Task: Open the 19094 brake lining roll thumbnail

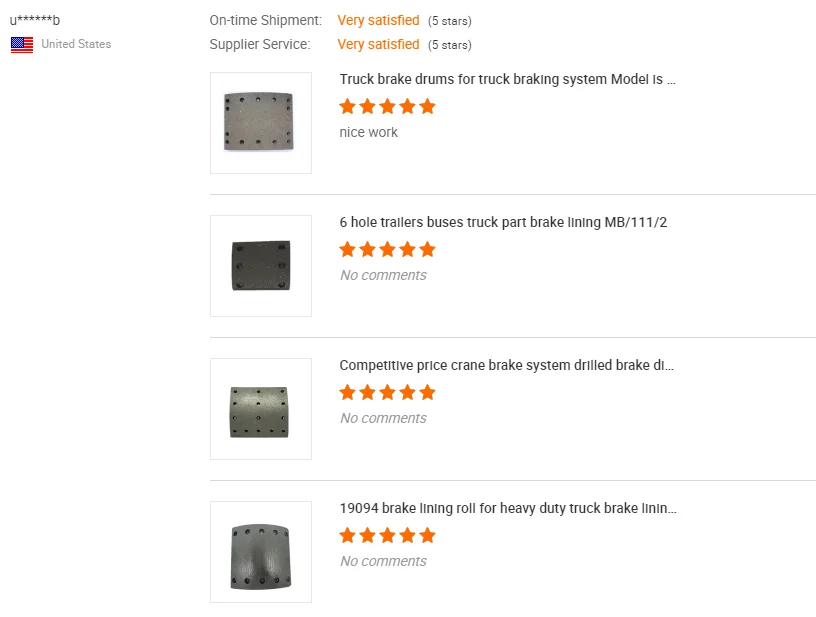Action: click(260, 552)
